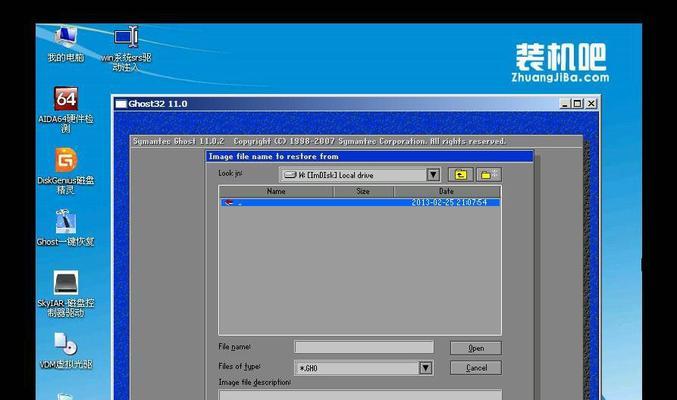Sort file list by Size column
This screenshot has height=400, width=677.
coord(364,191)
